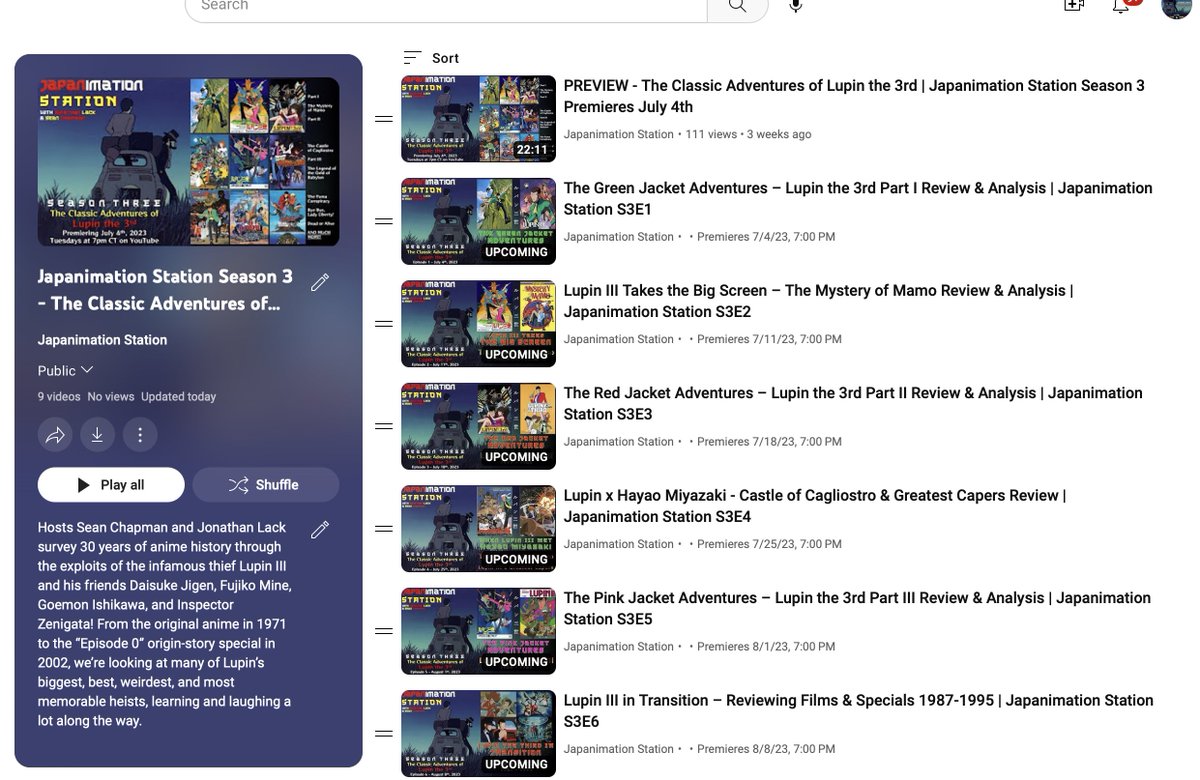Open the Sort menu
1200x780 pixels.
click(x=431, y=58)
